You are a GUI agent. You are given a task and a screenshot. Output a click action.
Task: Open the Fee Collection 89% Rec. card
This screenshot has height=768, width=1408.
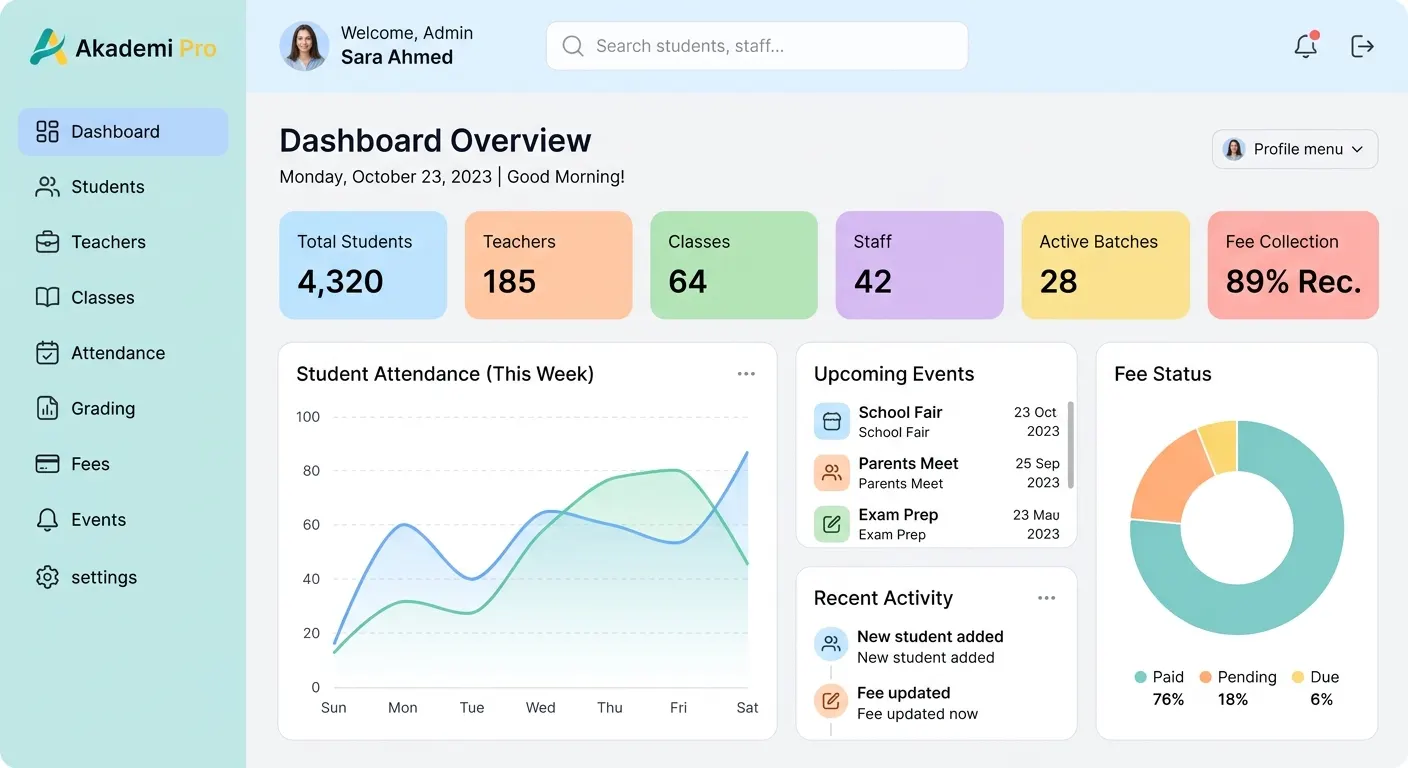(x=1293, y=265)
